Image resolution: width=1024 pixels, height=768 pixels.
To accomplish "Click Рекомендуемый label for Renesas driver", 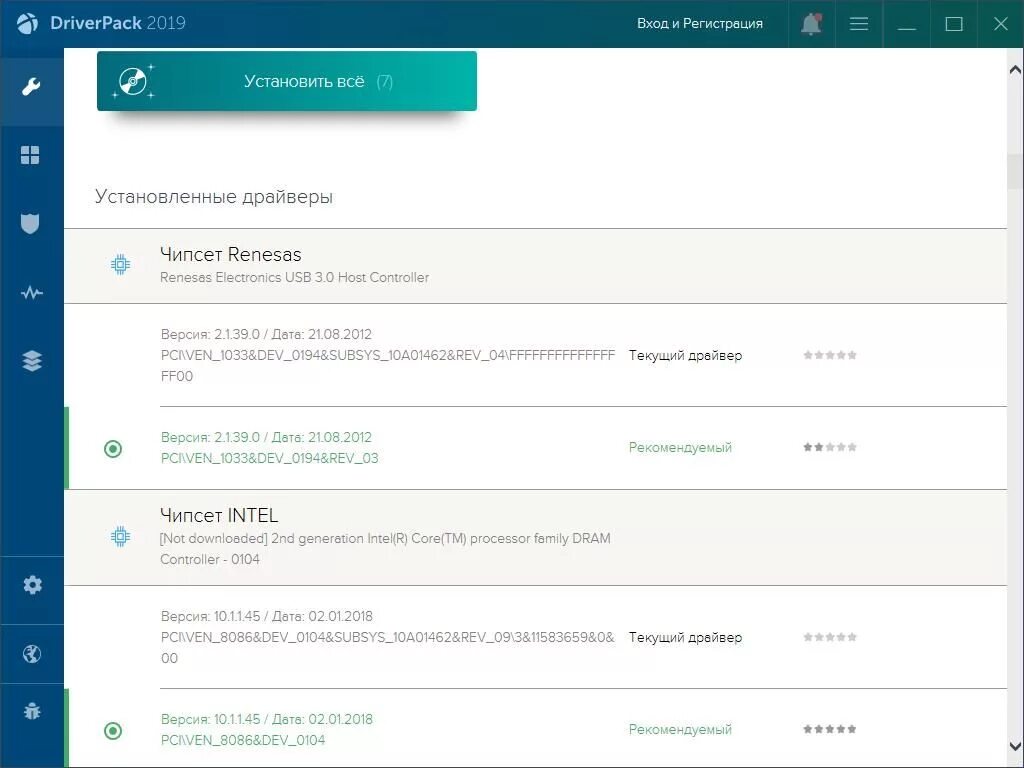I will pos(680,447).
